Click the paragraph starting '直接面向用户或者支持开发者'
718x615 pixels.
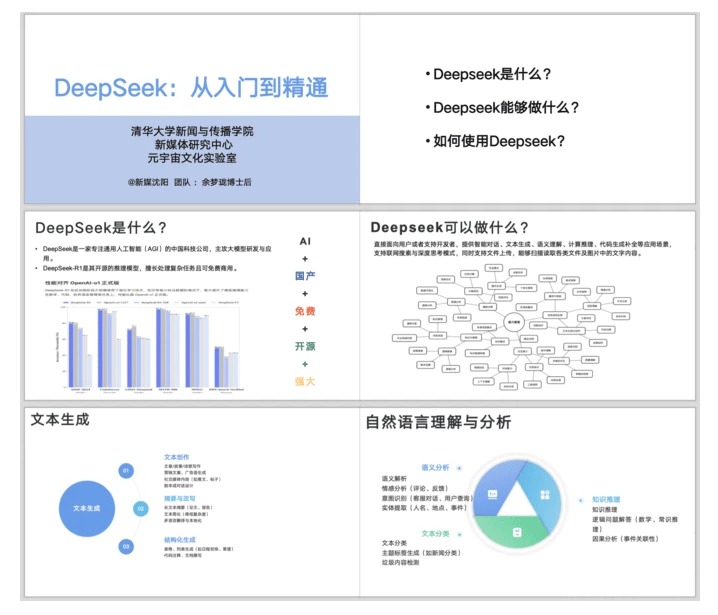pos(522,249)
